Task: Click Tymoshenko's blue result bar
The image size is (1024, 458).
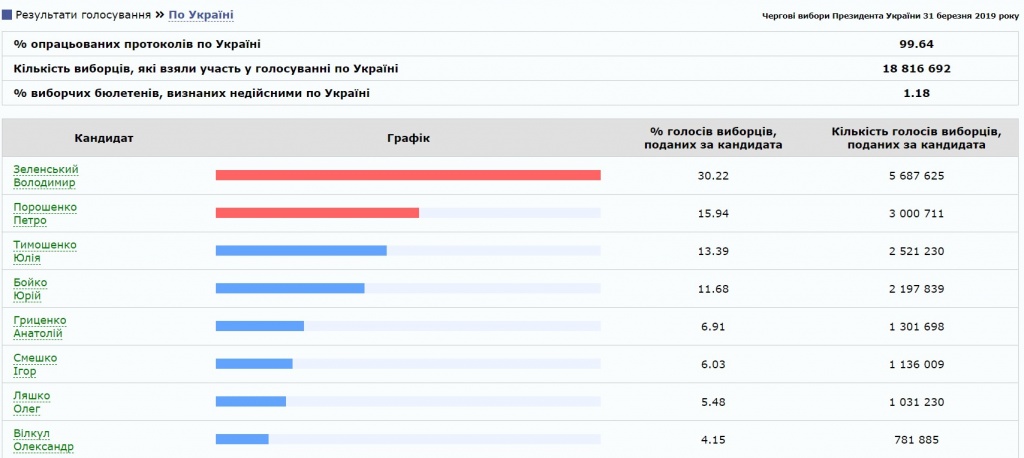Action: (301, 251)
